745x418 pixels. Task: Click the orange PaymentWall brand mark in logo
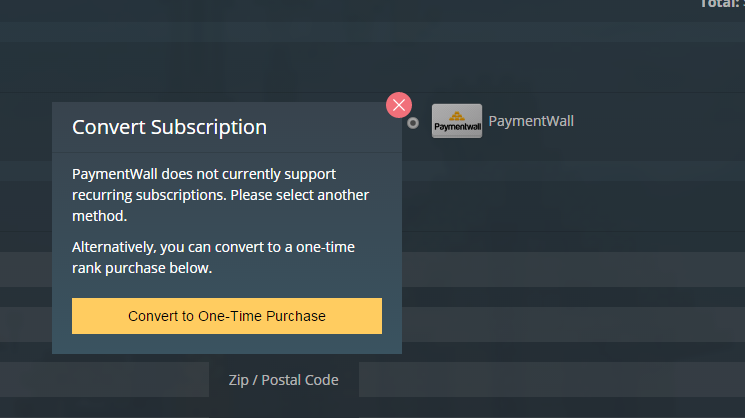[457, 115]
